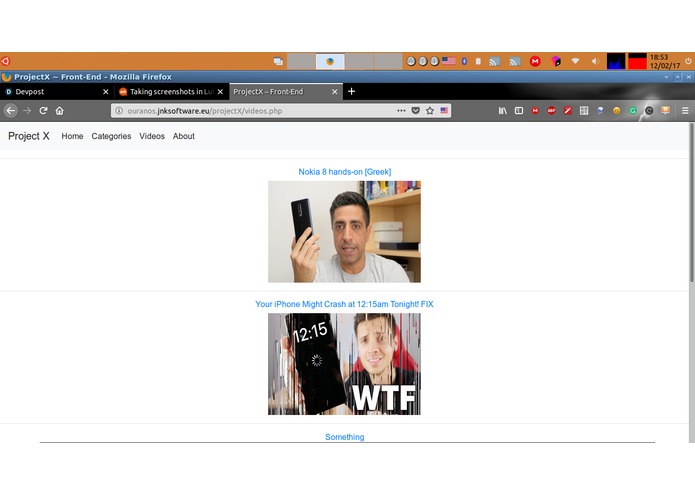The image size is (695, 494).
Task: Click the orange monitor extension icon
Action: click(x=665, y=110)
